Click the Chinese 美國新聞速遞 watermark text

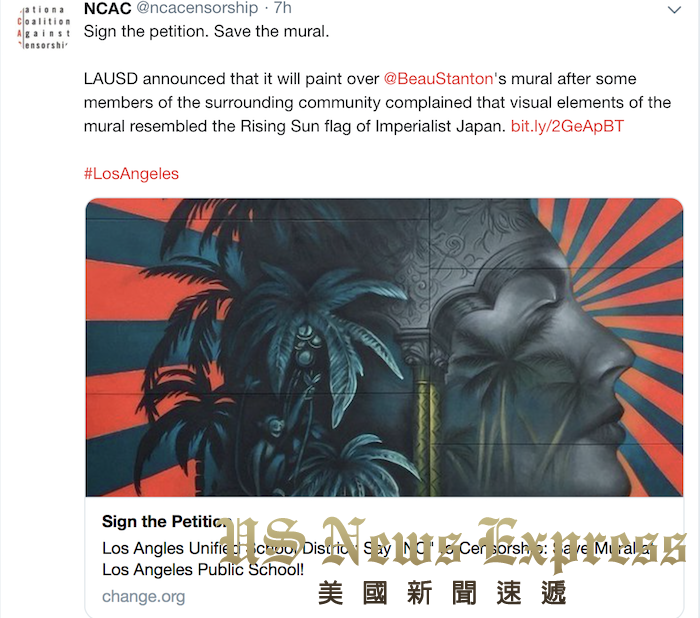[x=442, y=593]
